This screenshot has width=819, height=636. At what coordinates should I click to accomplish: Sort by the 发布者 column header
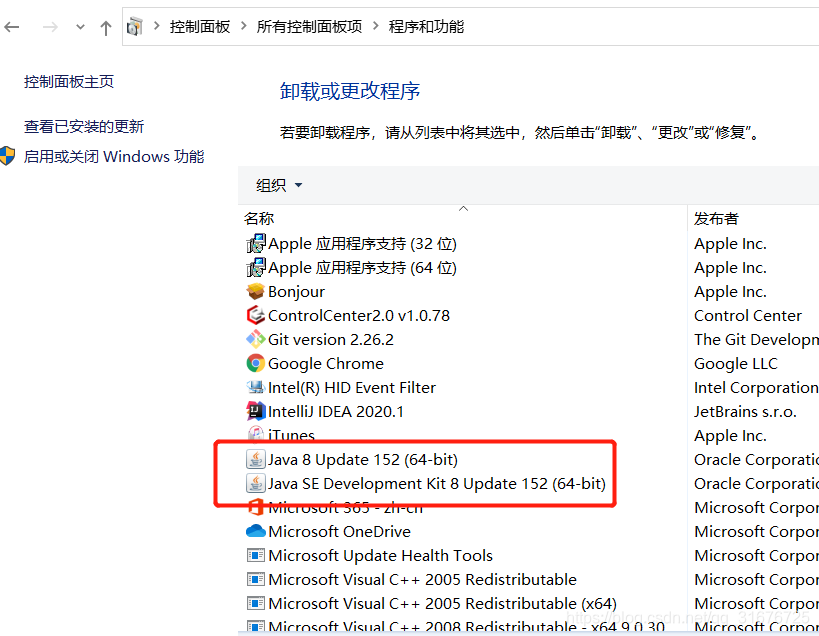click(x=716, y=218)
